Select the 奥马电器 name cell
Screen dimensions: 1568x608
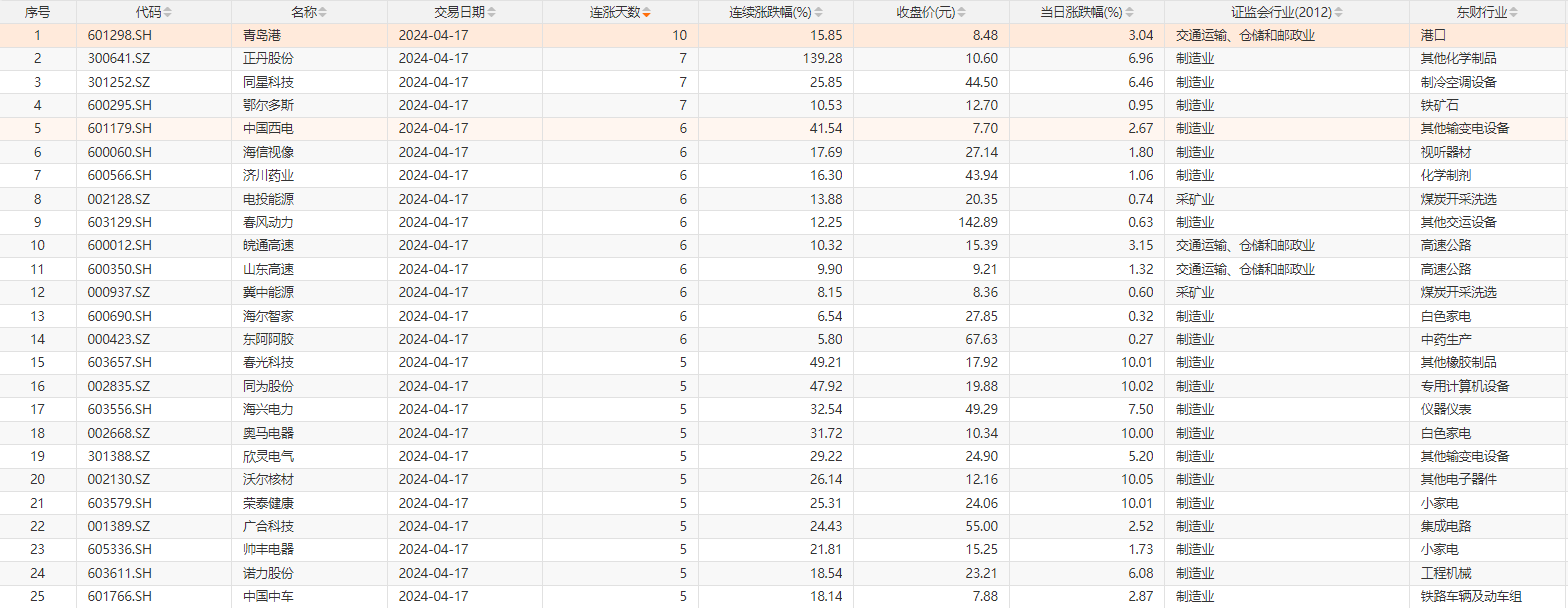(309, 433)
